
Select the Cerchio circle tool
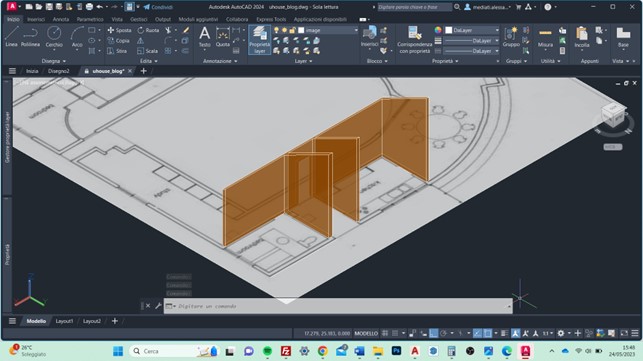54,37
